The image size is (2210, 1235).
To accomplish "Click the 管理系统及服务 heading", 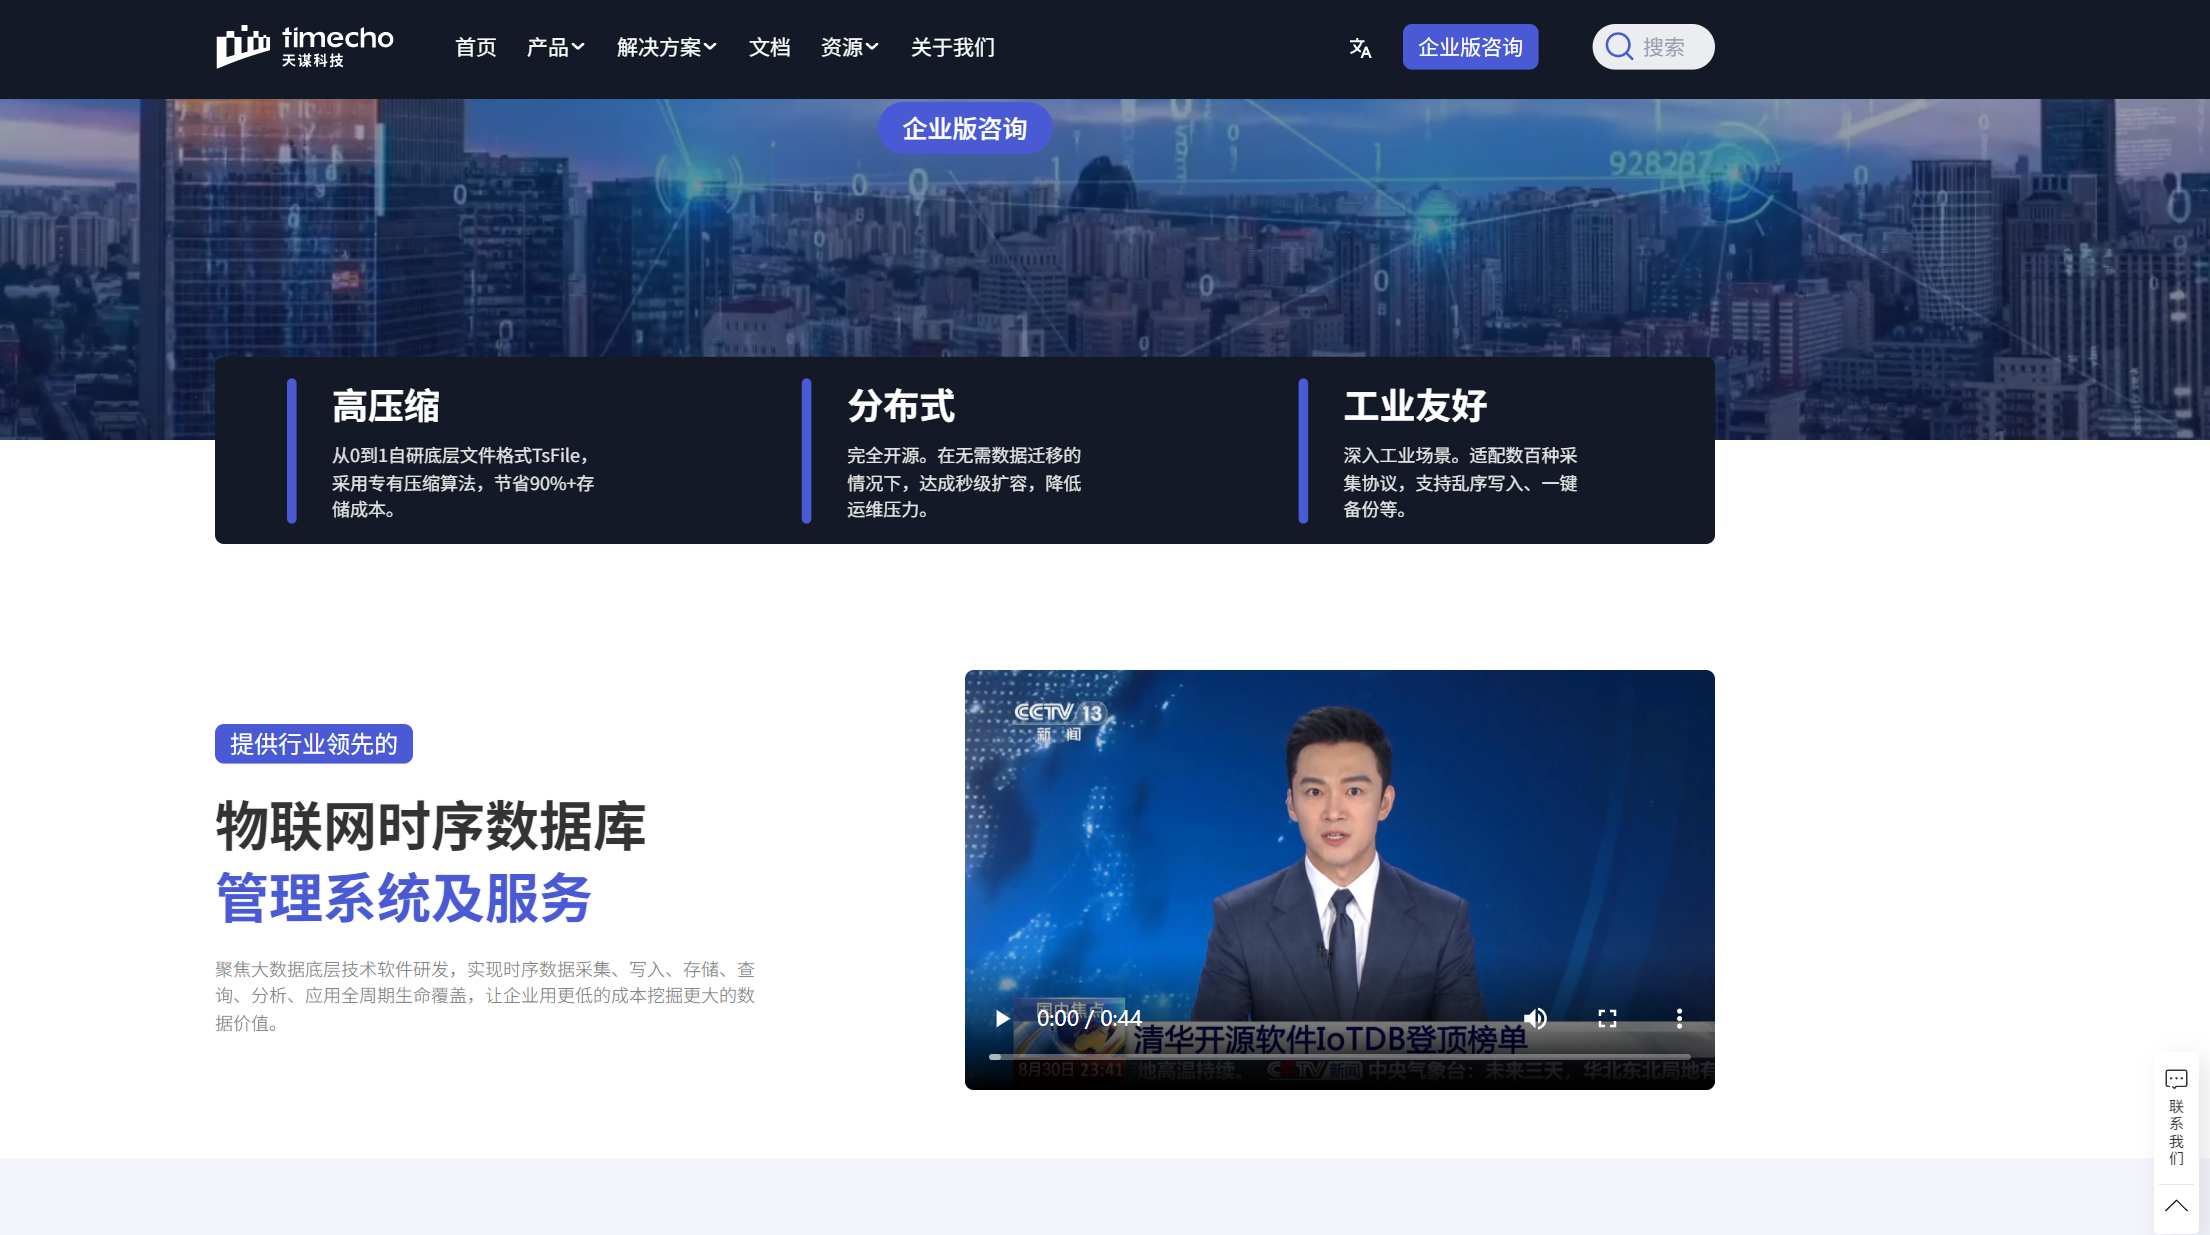I will [404, 898].
